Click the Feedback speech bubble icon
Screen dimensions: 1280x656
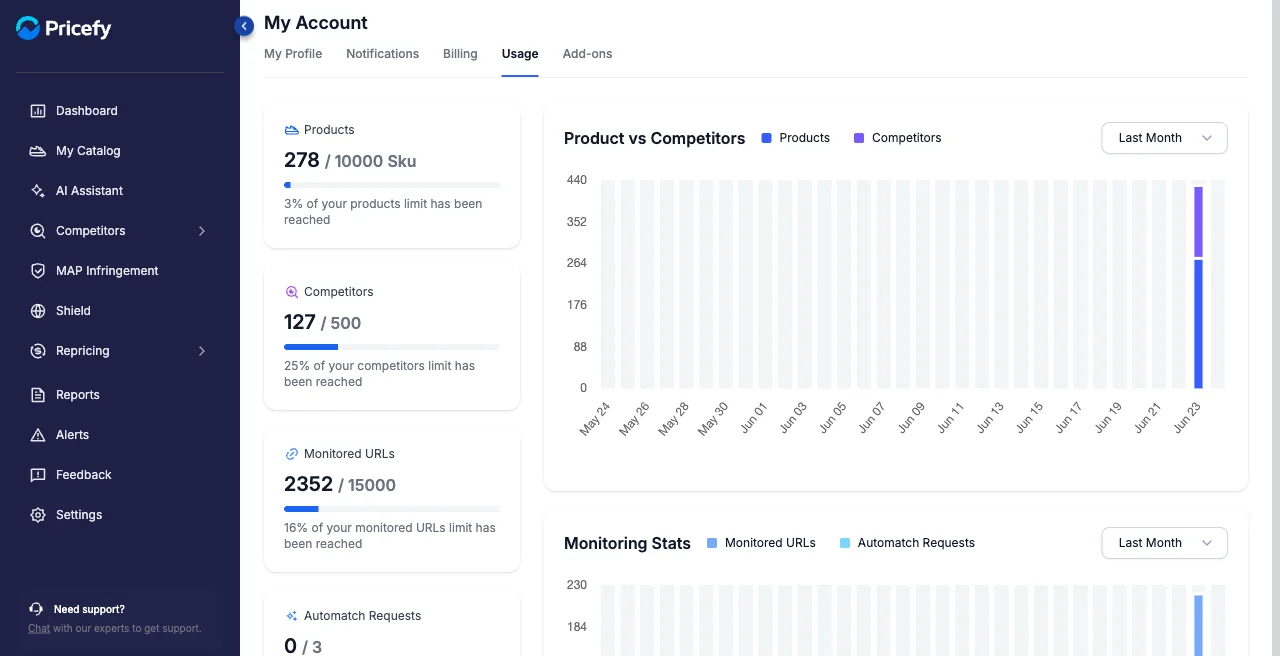pyautogui.click(x=38, y=475)
